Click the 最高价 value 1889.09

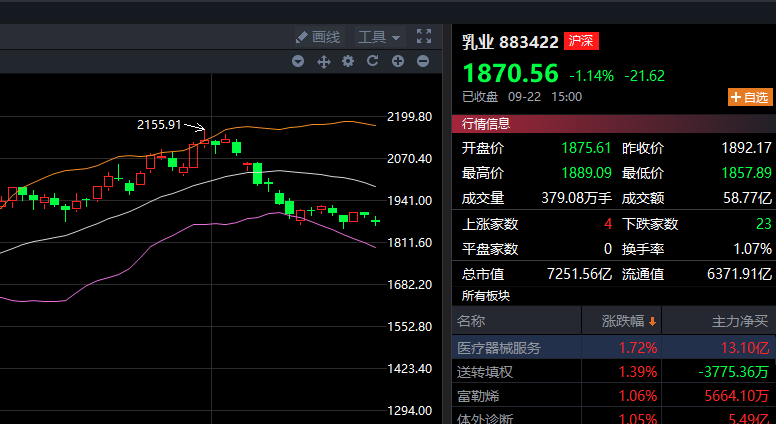click(x=586, y=173)
